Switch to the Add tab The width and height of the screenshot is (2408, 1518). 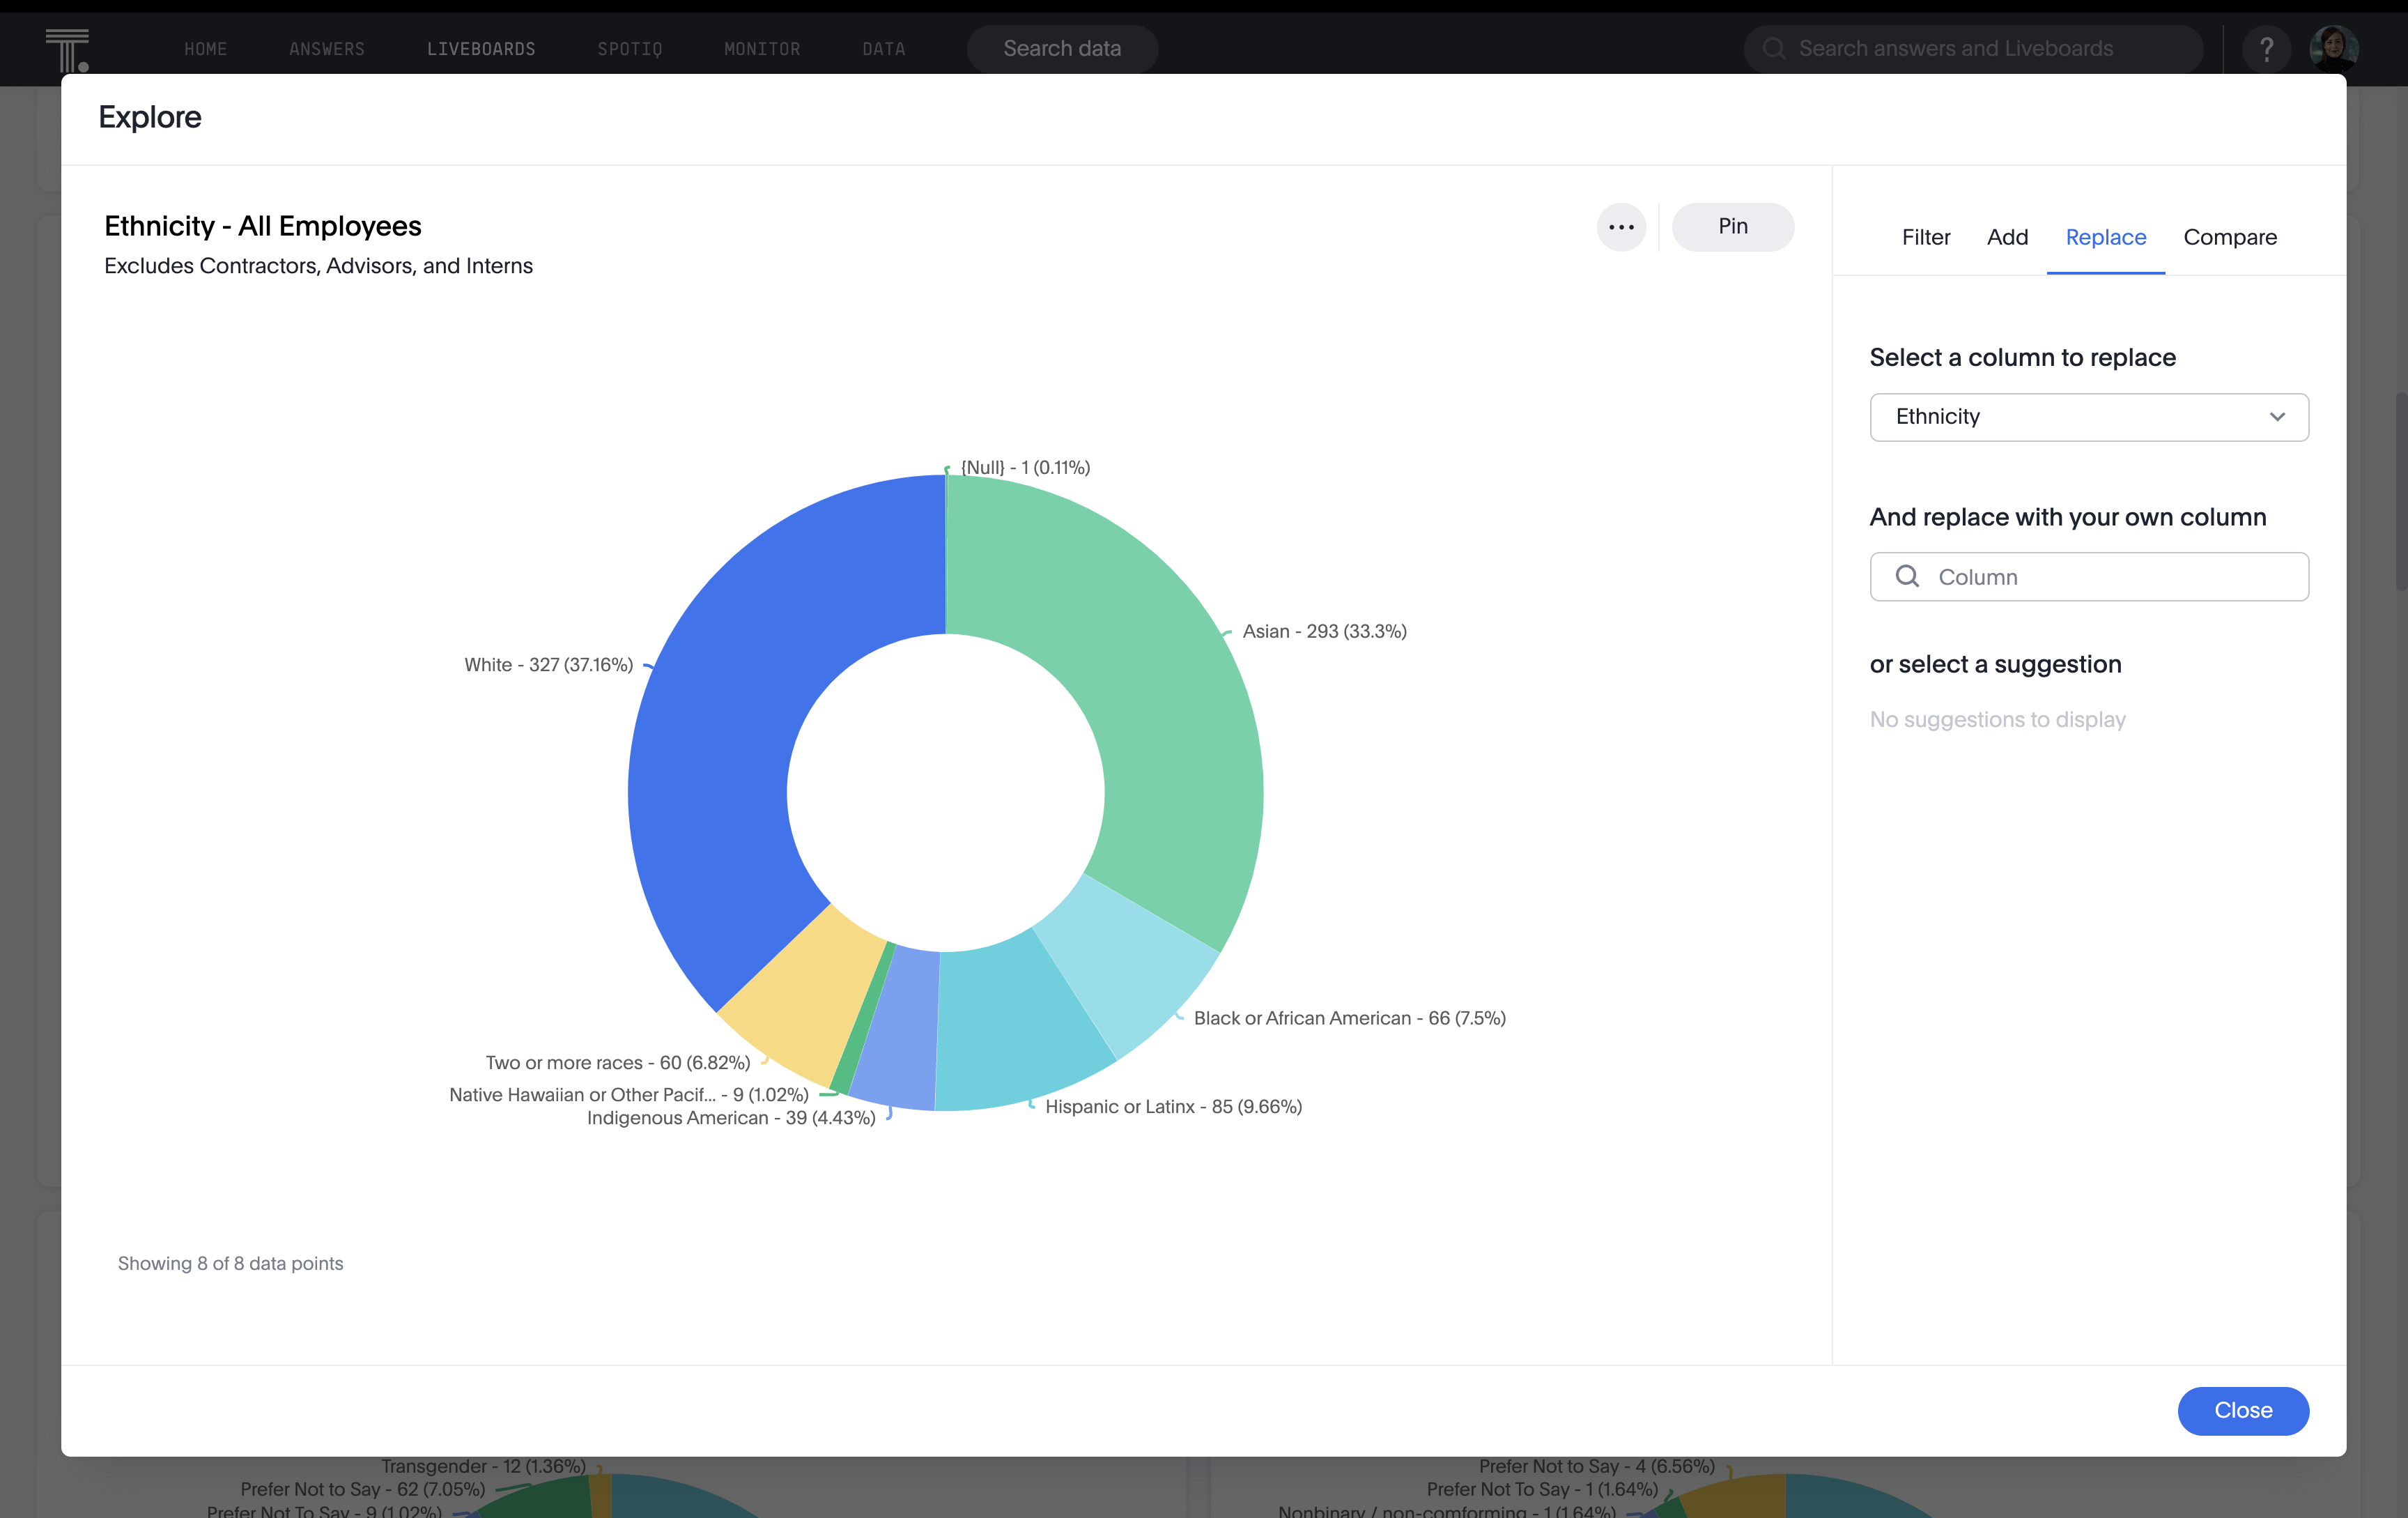[2007, 237]
